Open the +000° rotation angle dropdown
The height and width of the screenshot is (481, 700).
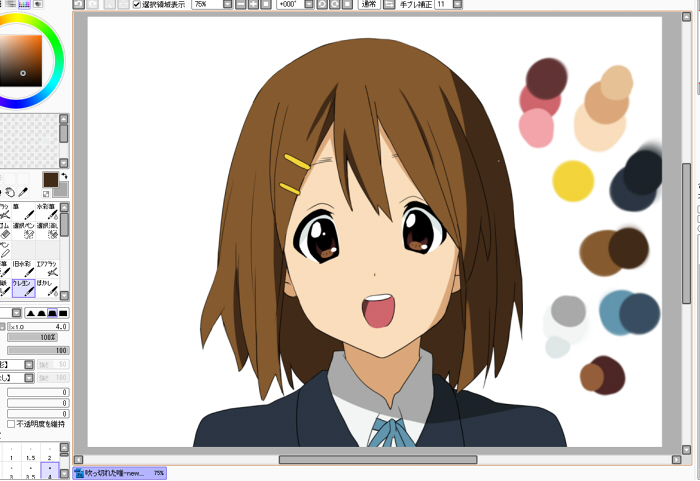(308, 4)
